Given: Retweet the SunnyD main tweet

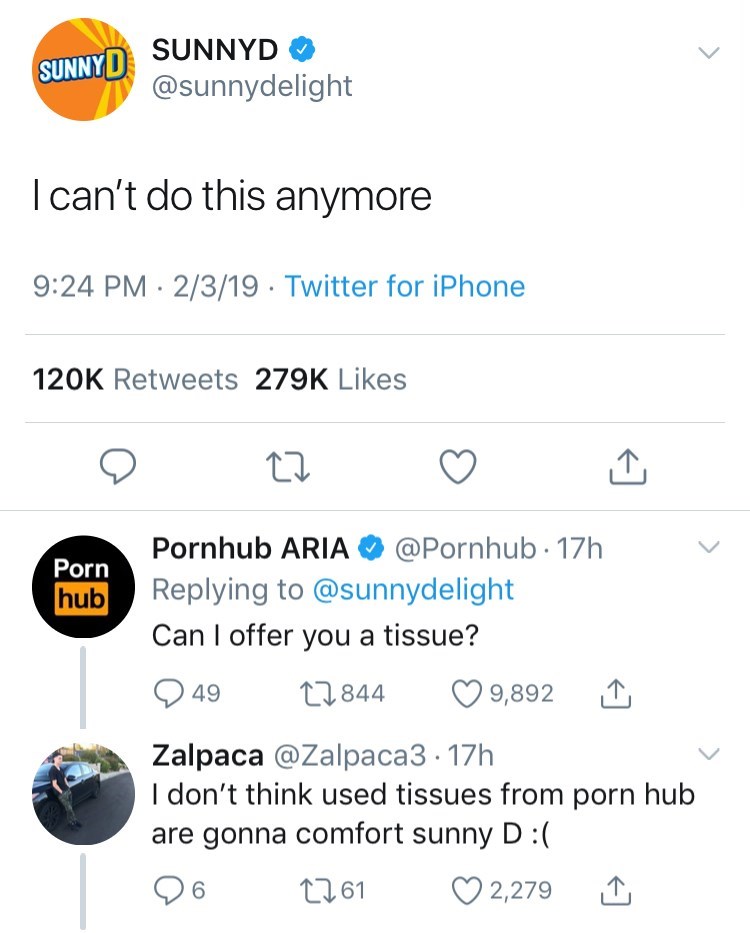Looking at the screenshot, I should click(x=289, y=466).
